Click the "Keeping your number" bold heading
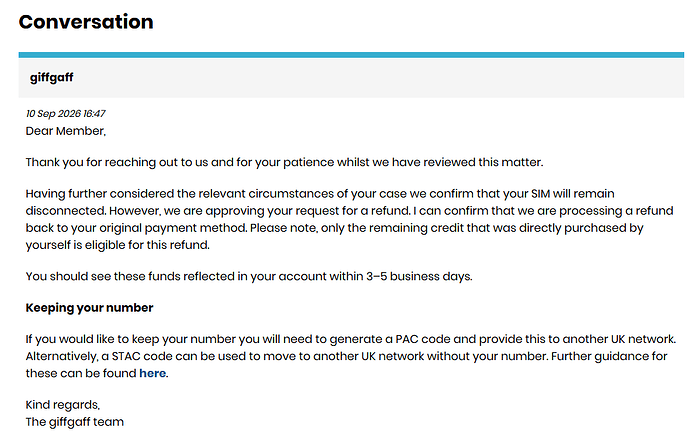Image resolution: width=690 pixels, height=440 pixels. [89, 308]
